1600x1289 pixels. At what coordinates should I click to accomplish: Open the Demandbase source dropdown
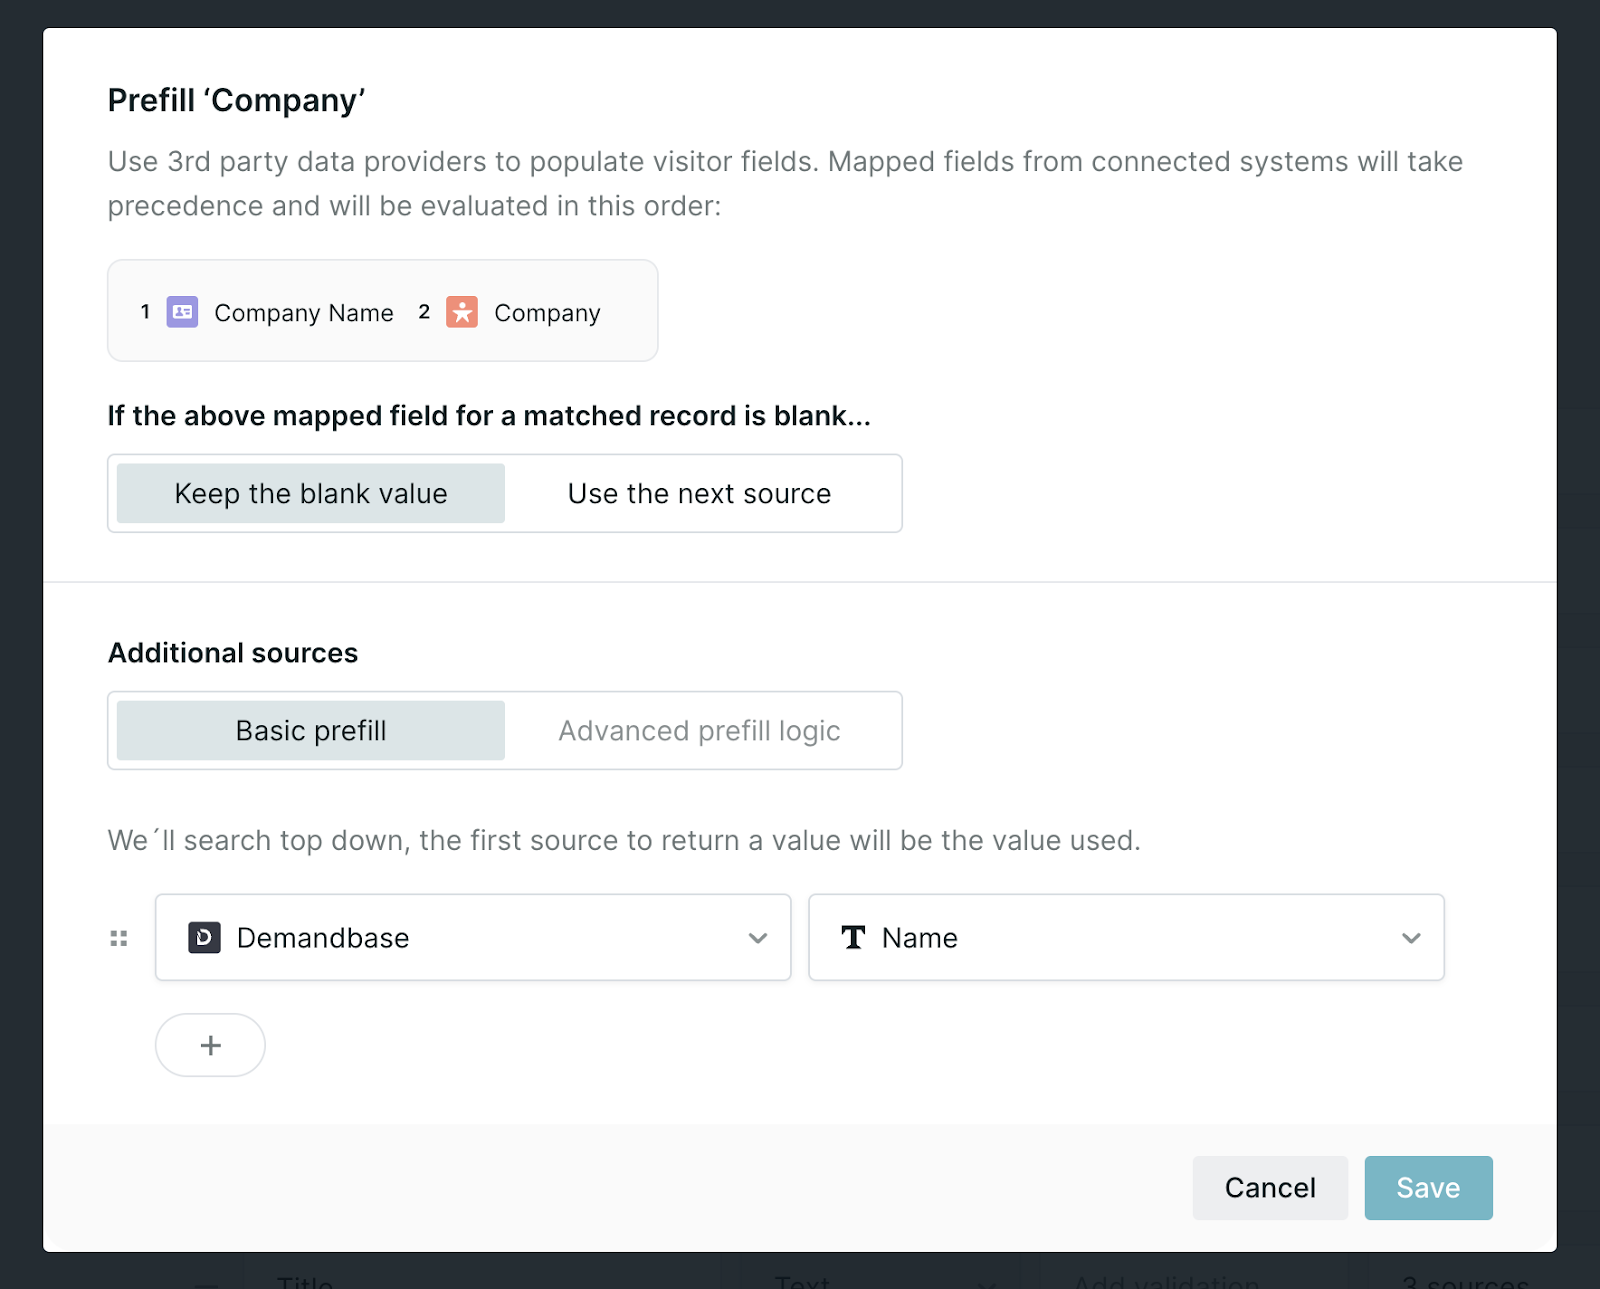pos(473,937)
